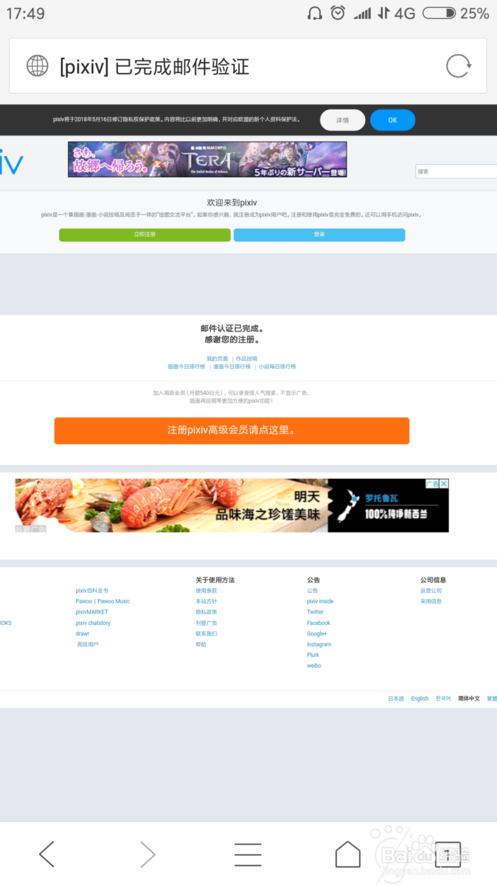Close the lobster ad with X icon
This screenshot has height=886, width=497.
tap(444, 484)
